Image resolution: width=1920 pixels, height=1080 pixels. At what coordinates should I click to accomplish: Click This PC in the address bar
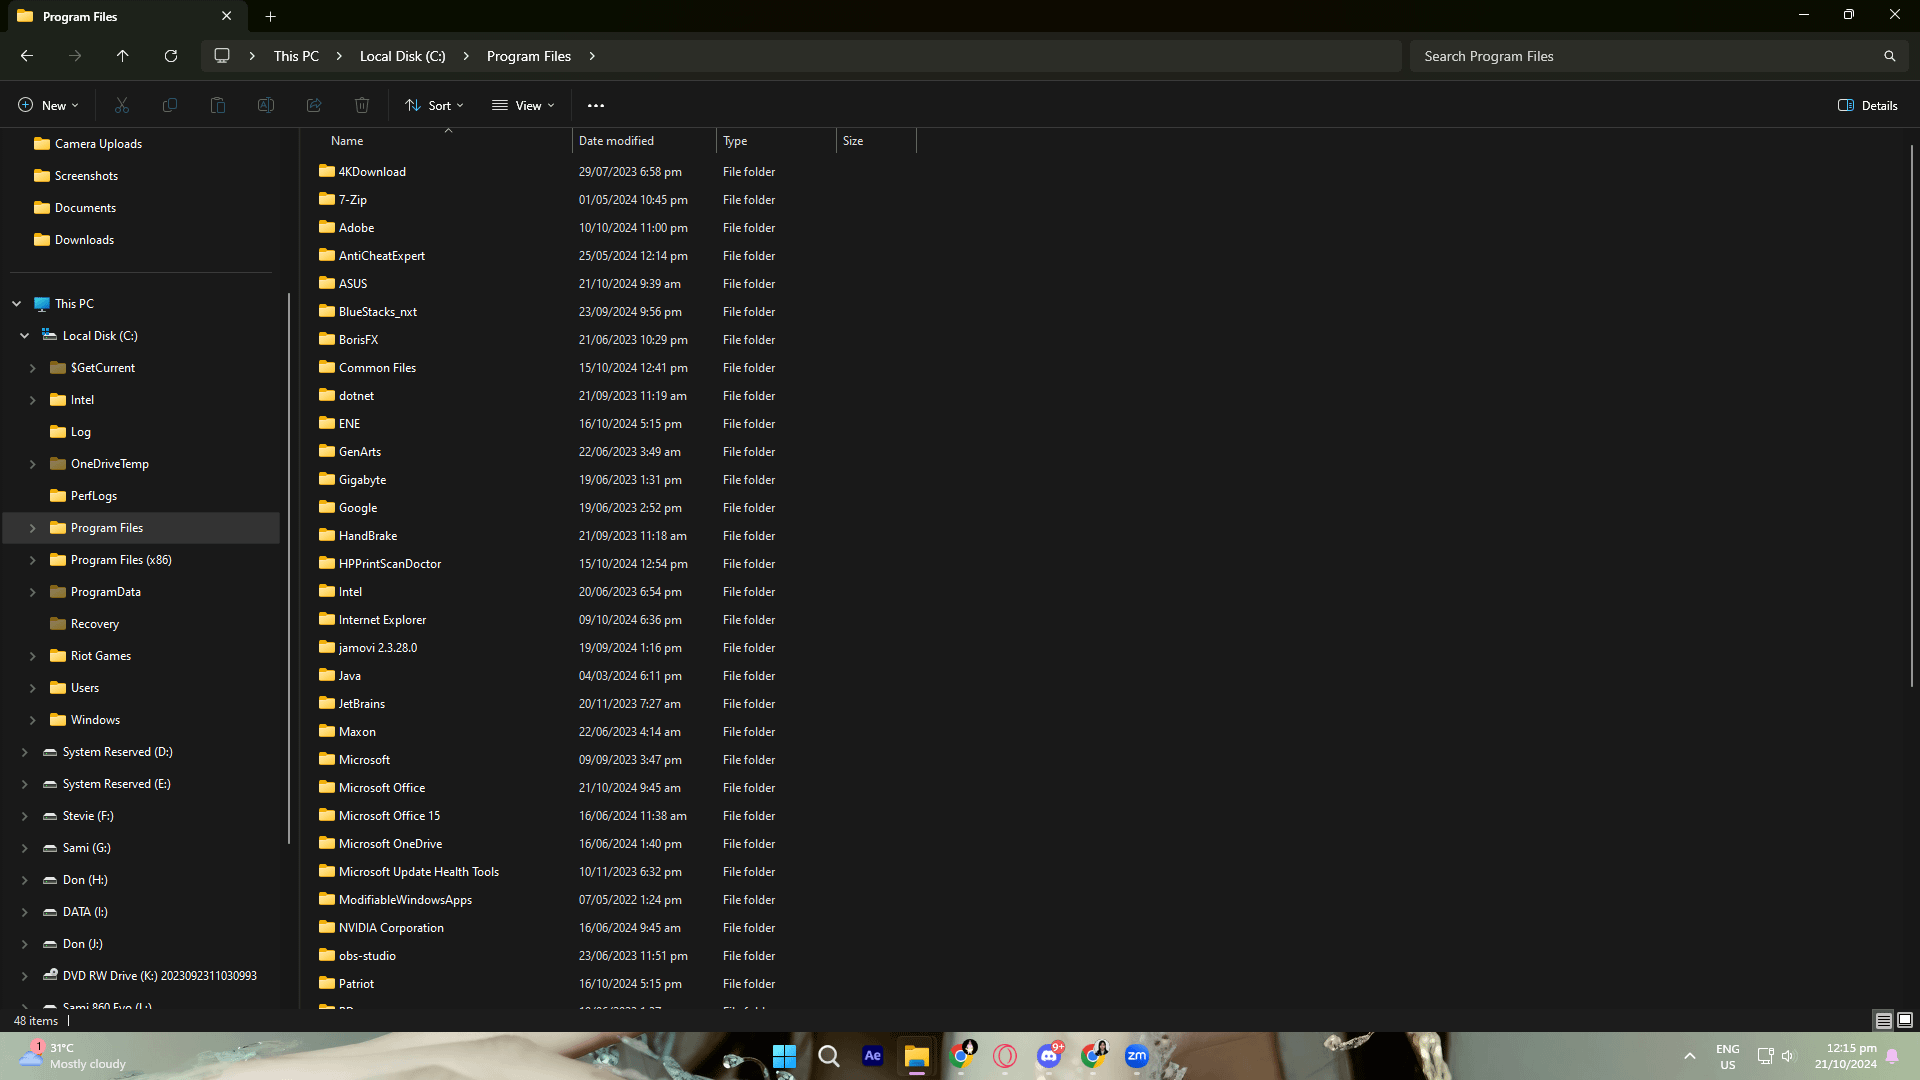point(296,56)
